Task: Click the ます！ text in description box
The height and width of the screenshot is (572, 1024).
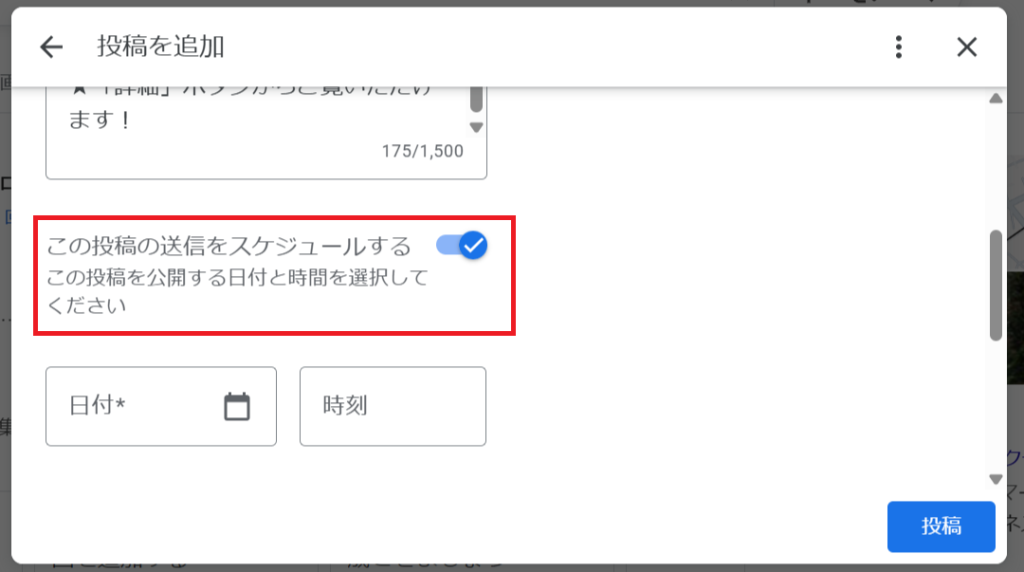Action: [x=99, y=119]
